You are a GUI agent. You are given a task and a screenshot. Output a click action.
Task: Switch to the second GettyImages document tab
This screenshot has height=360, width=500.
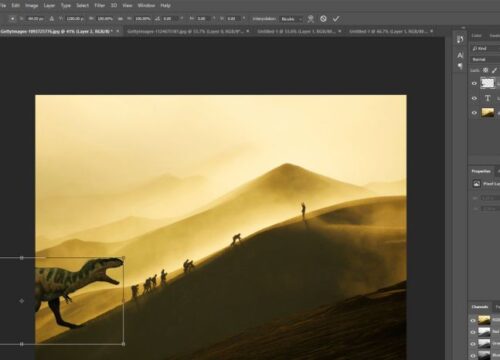coord(185,31)
